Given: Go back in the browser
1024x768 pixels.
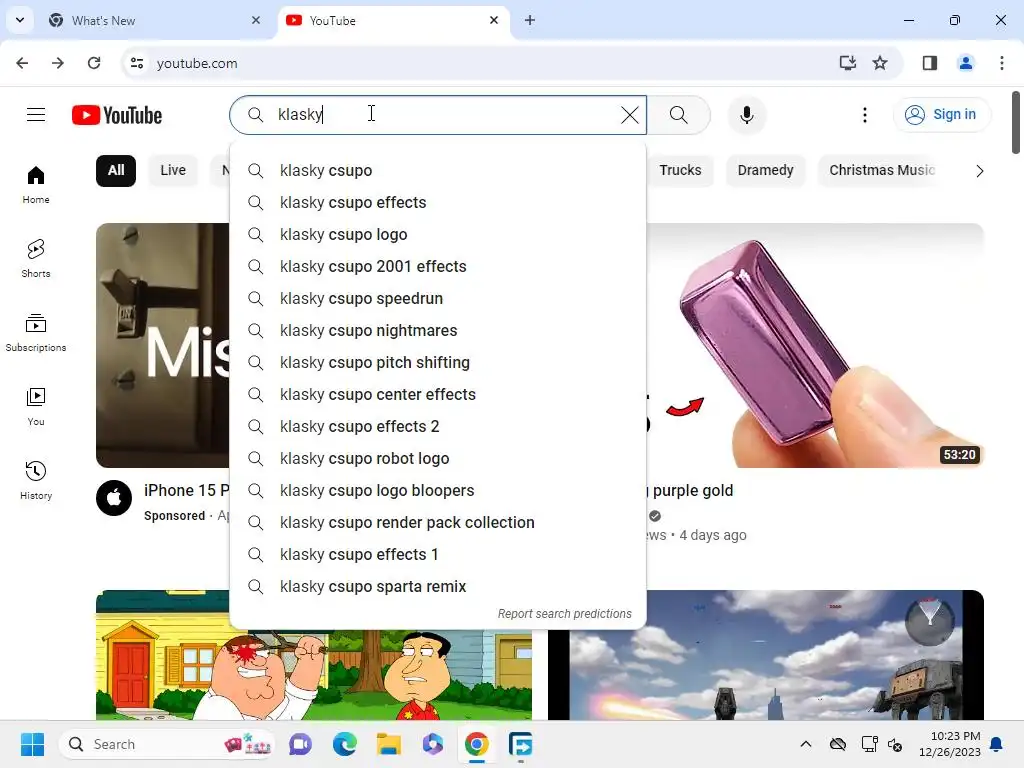Looking at the screenshot, I should (22, 63).
